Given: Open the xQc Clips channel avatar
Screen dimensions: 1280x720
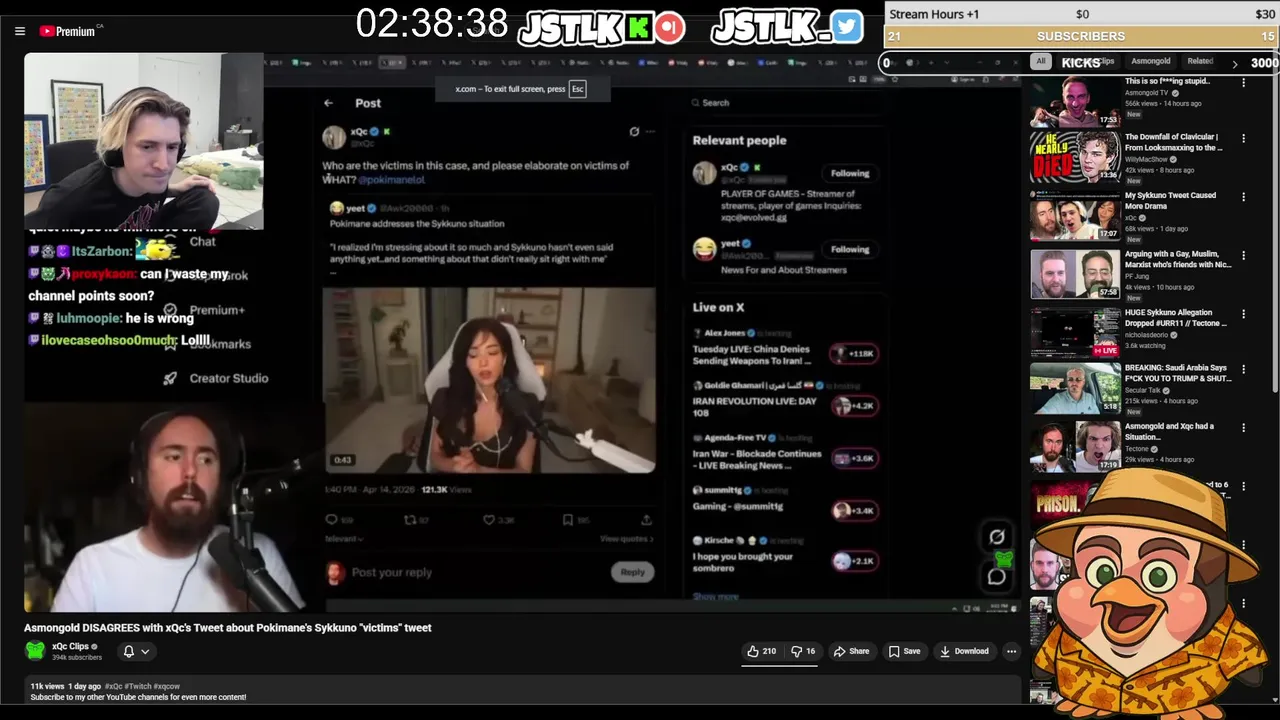Looking at the screenshot, I should point(35,651).
